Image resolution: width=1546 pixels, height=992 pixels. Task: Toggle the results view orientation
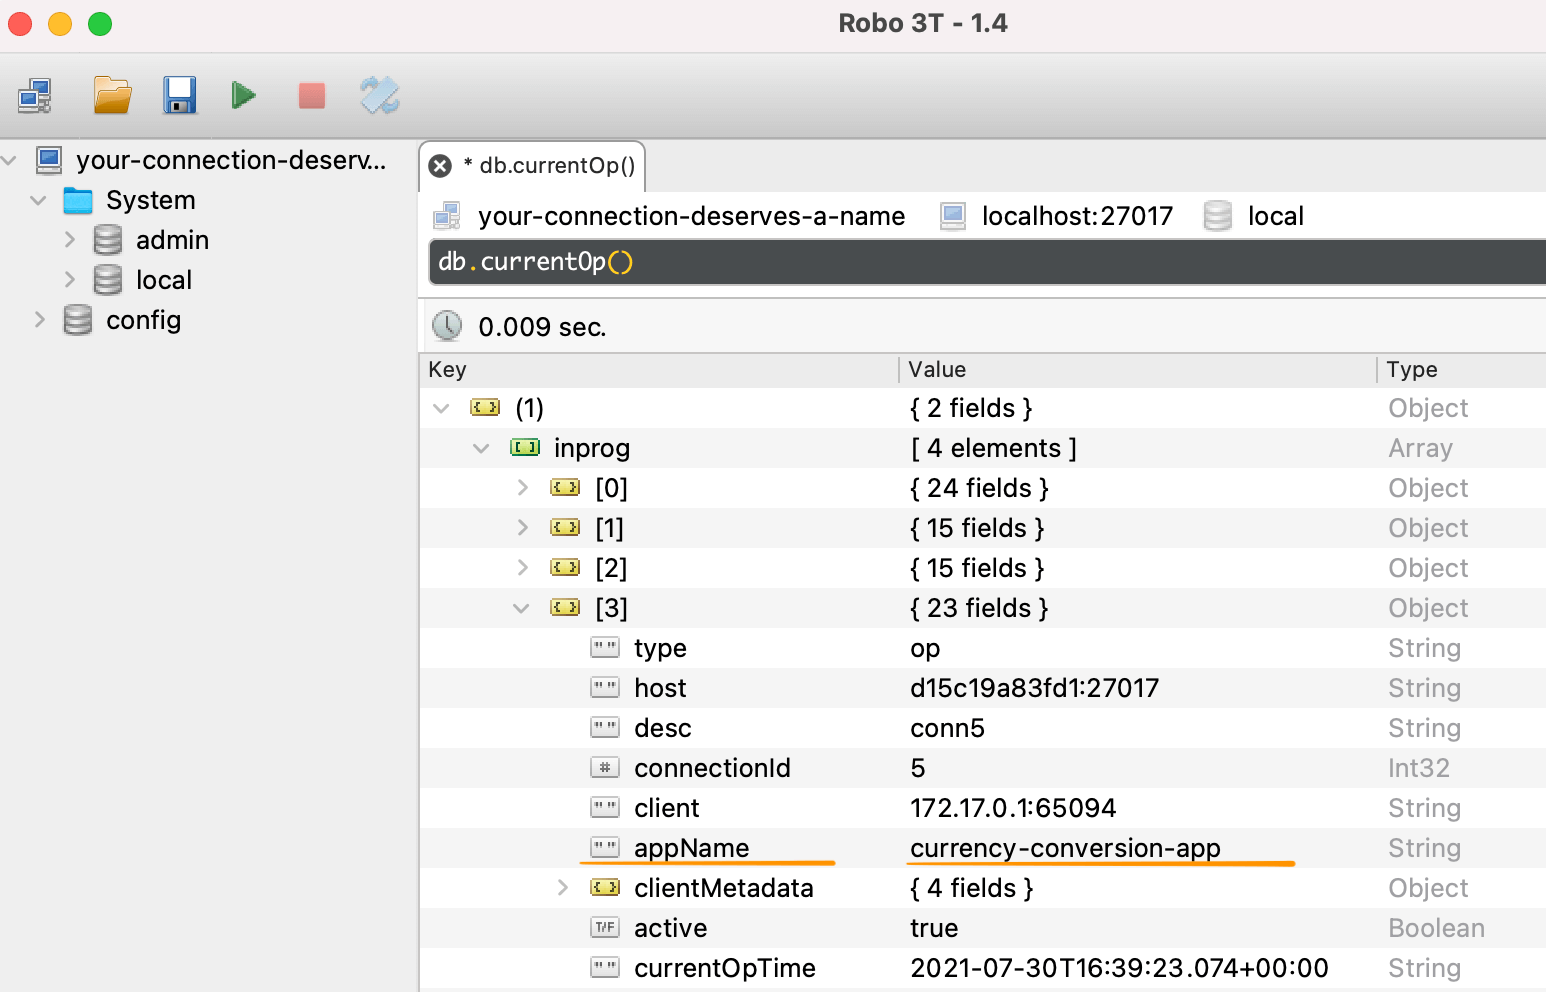379,95
